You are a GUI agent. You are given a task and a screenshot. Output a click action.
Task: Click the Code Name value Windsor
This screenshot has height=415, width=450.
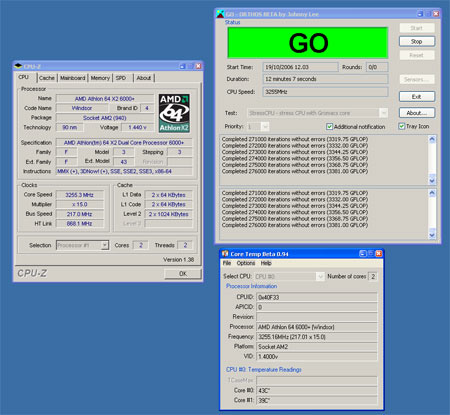coord(82,108)
